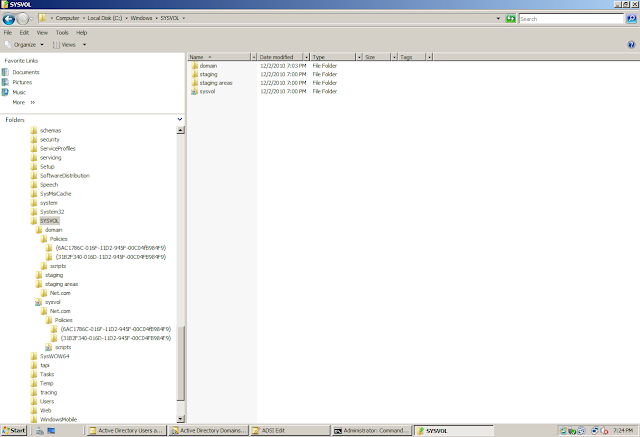This screenshot has width=640, height=437.
Task: Click Server Manager quick launch icon
Action: (x=40, y=430)
